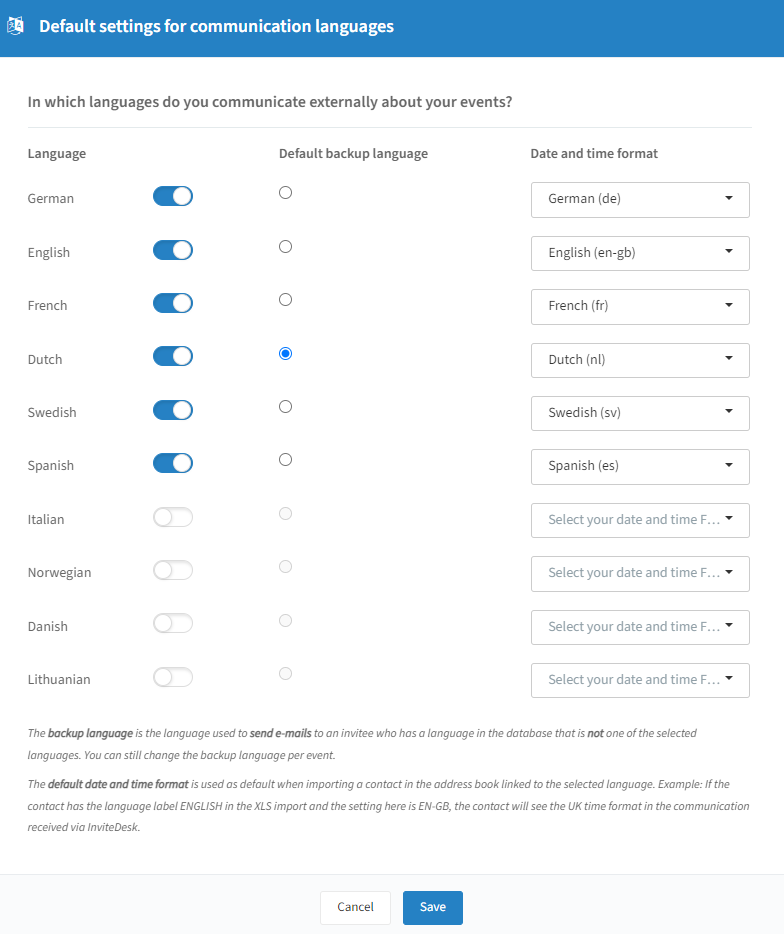
Task: Set German as default backup language
Action: coord(285,192)
